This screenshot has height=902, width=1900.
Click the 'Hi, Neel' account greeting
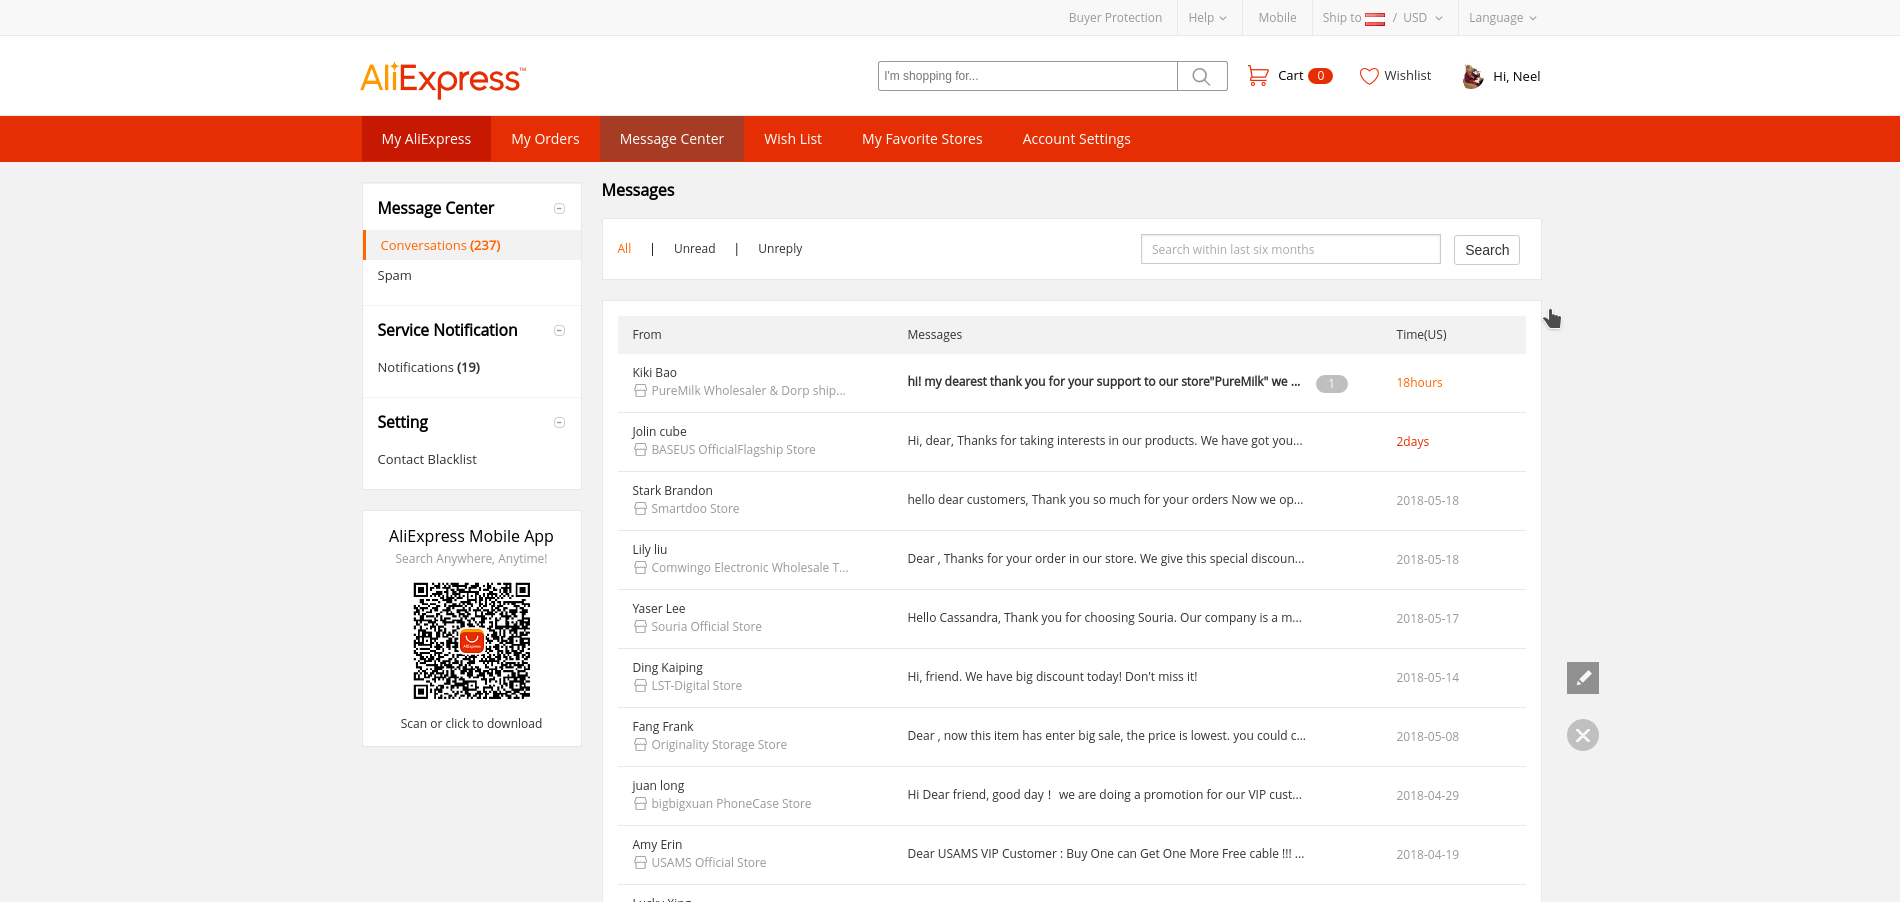coord(1516,77)
